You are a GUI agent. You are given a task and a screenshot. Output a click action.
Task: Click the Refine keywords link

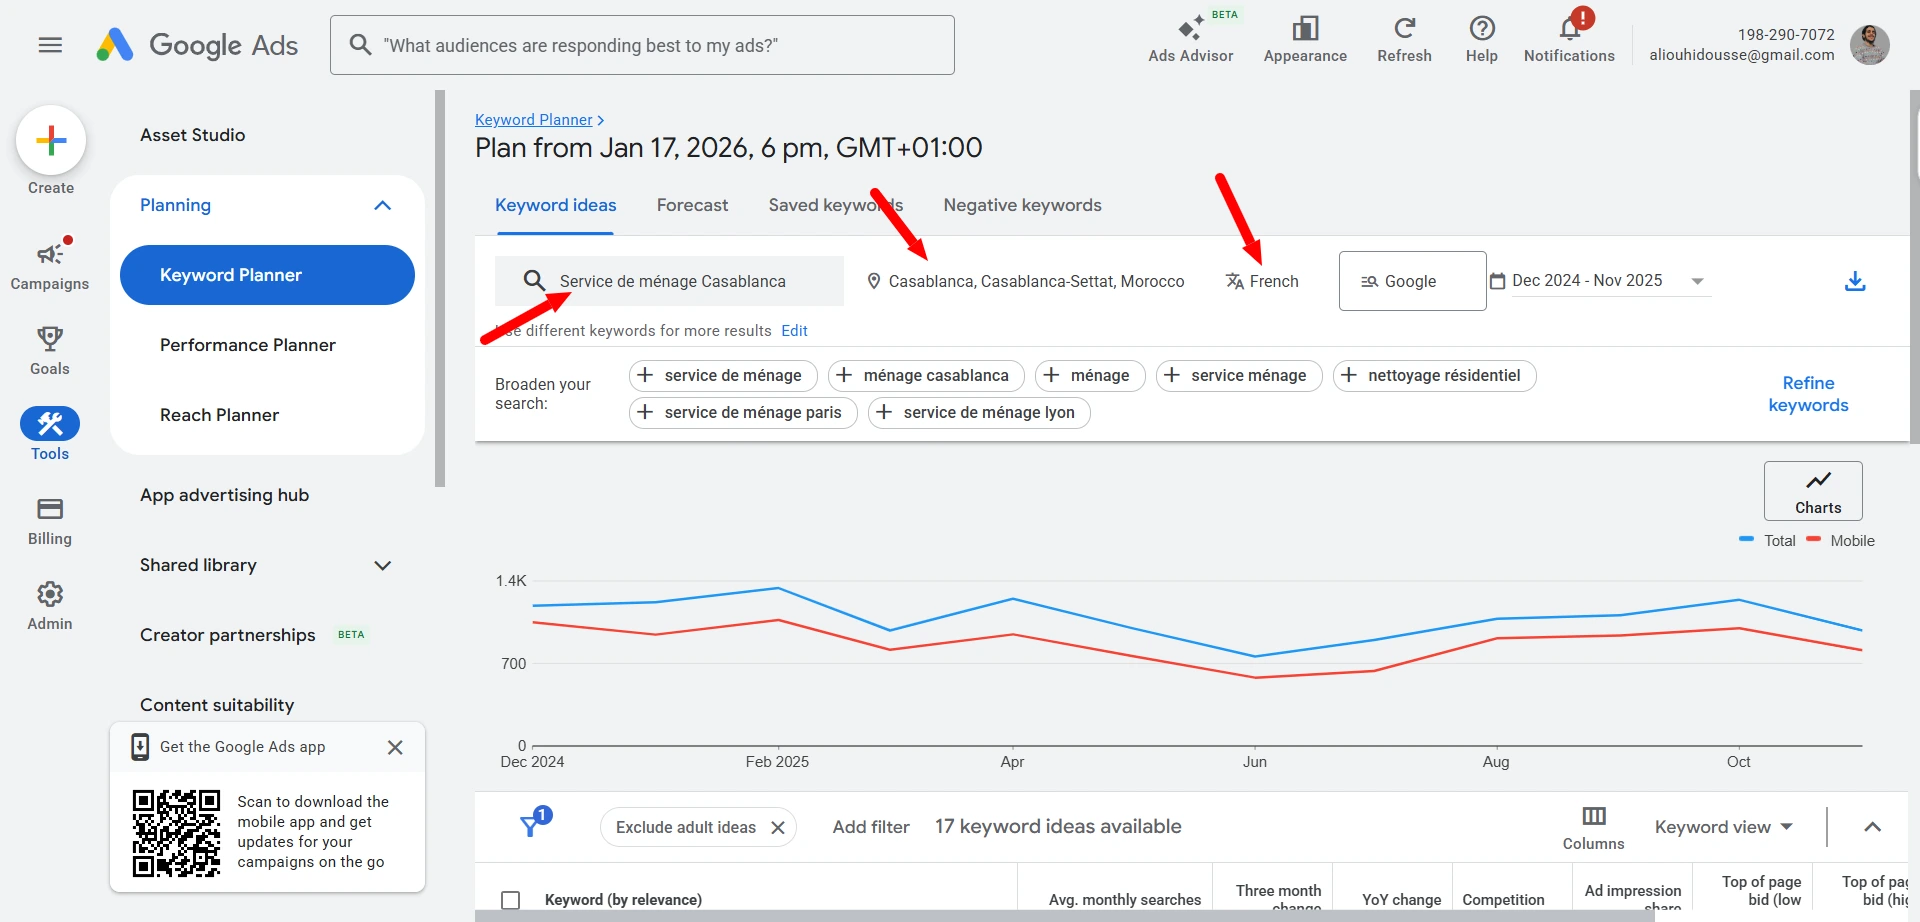1808,394
